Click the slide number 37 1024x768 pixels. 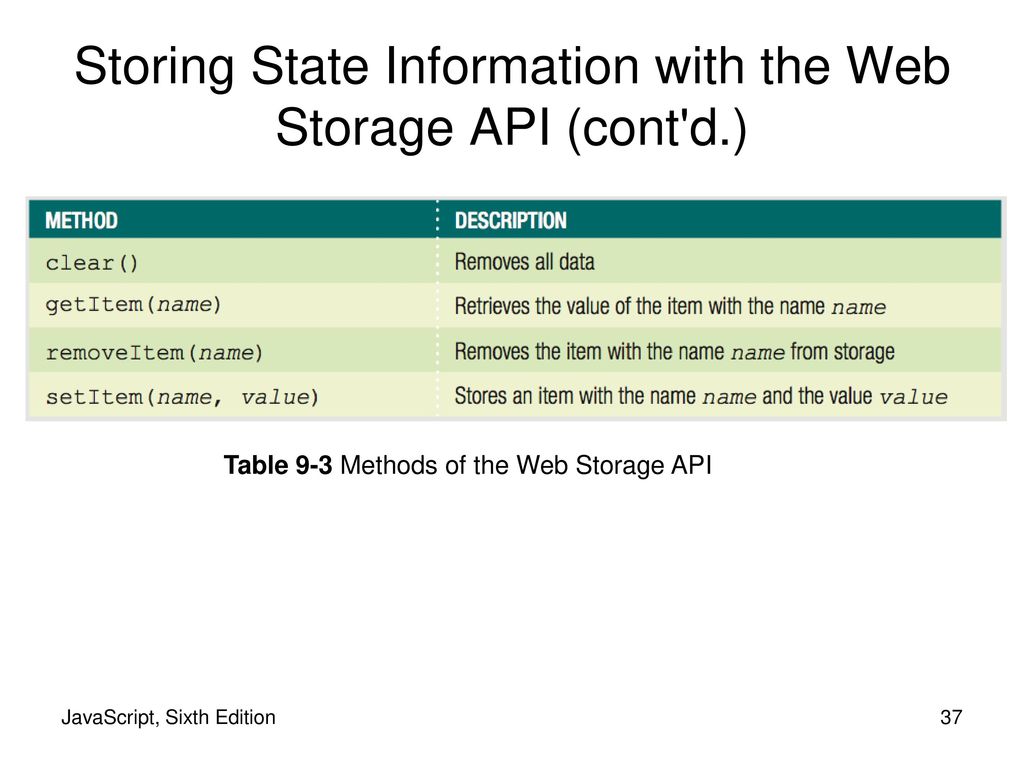pyautogui.click(x=951, y=717)
